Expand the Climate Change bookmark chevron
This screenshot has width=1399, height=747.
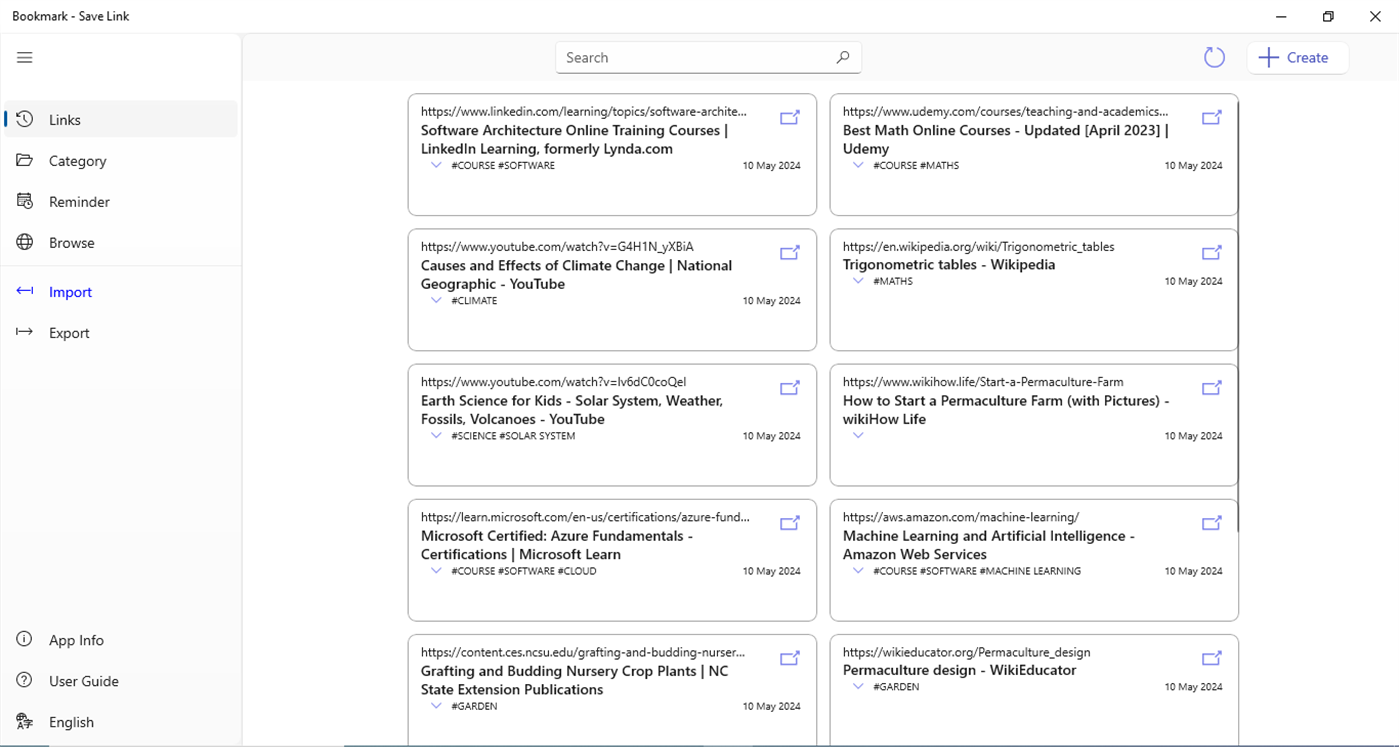point(436,300)
